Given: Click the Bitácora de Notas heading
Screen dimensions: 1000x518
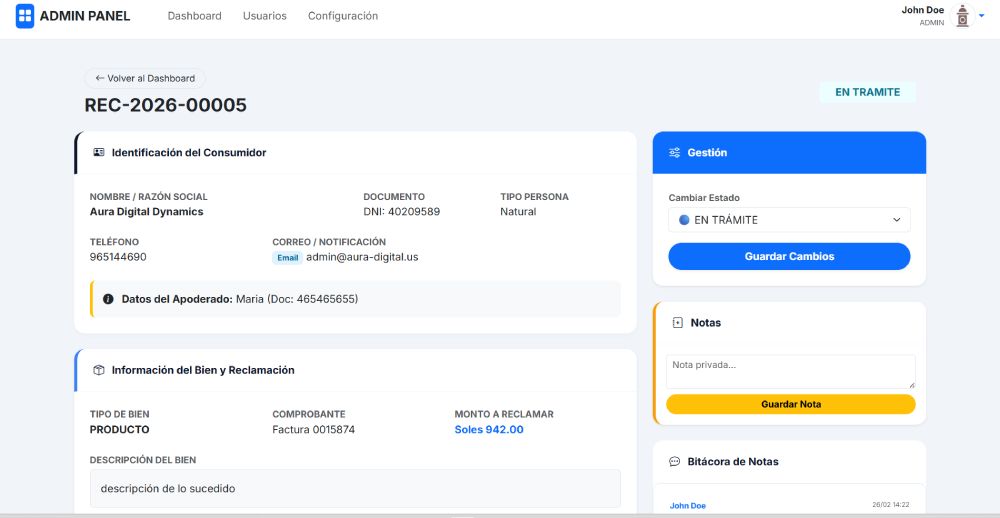Looking at the screenshot, I should tap(733, 461).
